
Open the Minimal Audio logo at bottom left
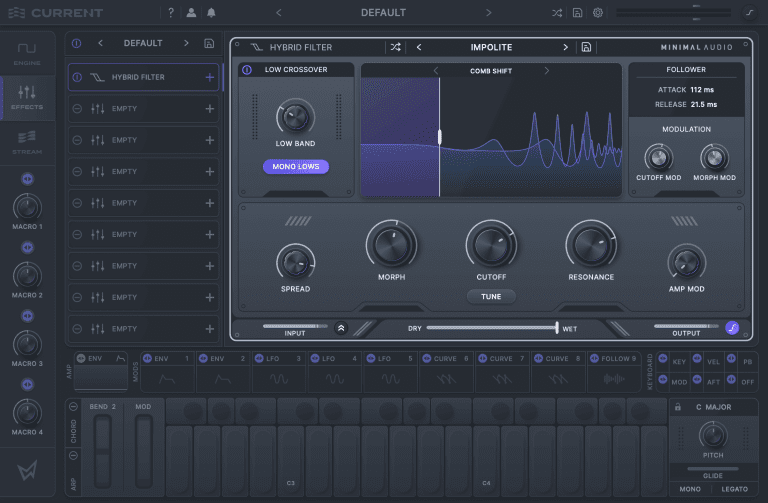click(x=27, y=471)
